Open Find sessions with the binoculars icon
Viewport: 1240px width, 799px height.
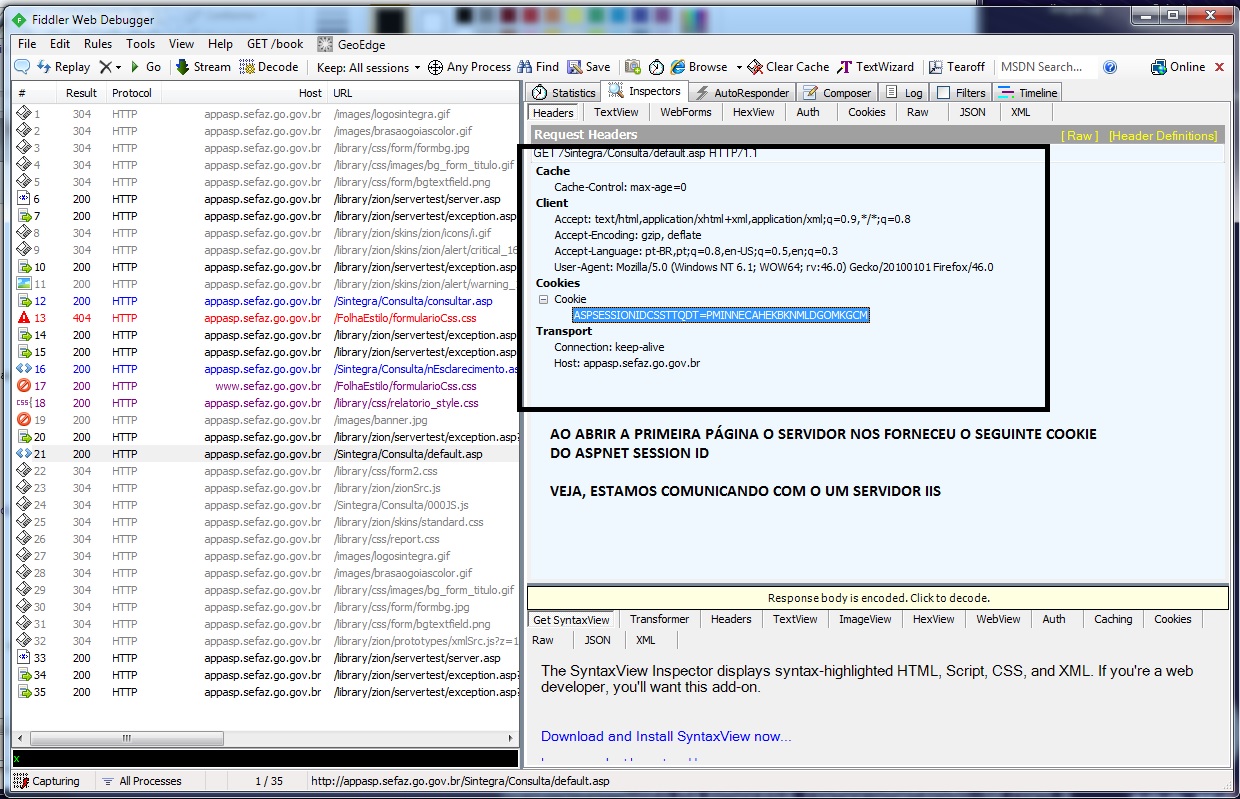(538, 67)
